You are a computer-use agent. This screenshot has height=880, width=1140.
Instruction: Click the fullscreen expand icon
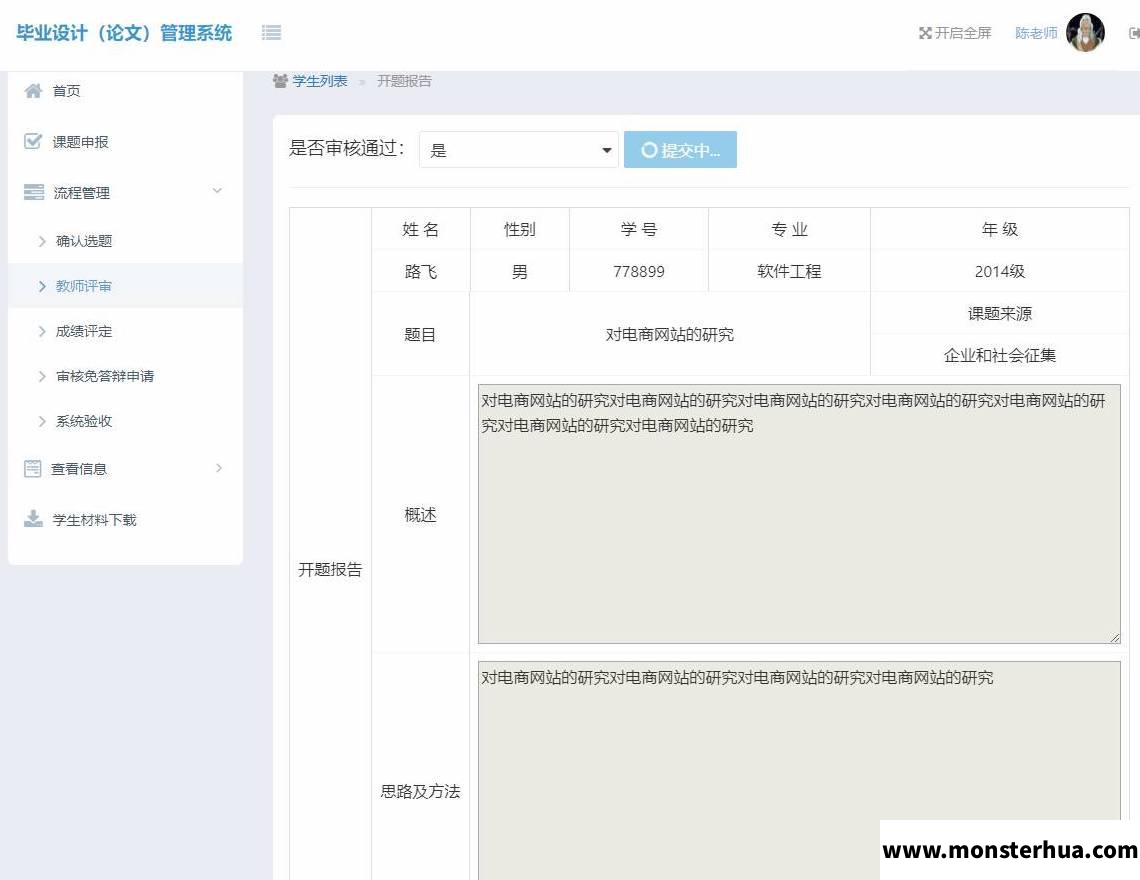[925, 33]
